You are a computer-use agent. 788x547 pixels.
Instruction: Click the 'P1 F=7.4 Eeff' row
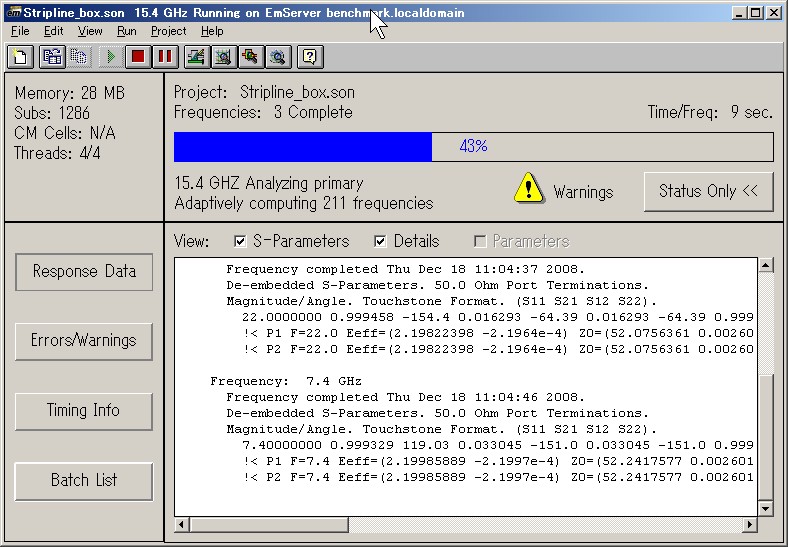[499, 462]
